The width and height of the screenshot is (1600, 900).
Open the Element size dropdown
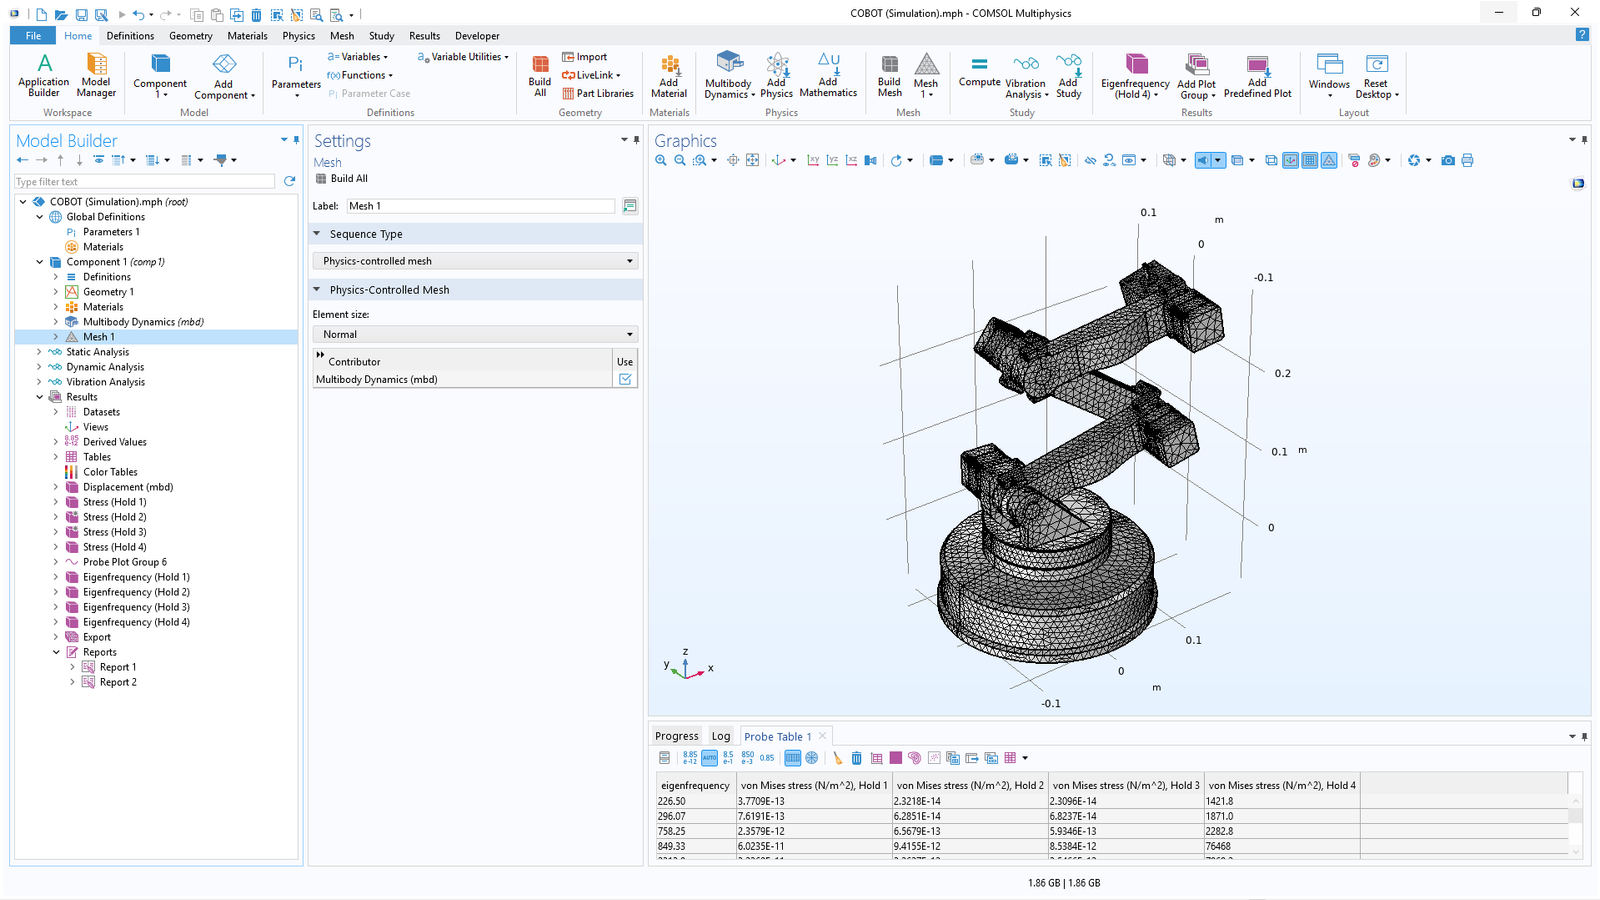tap(475, 334)
